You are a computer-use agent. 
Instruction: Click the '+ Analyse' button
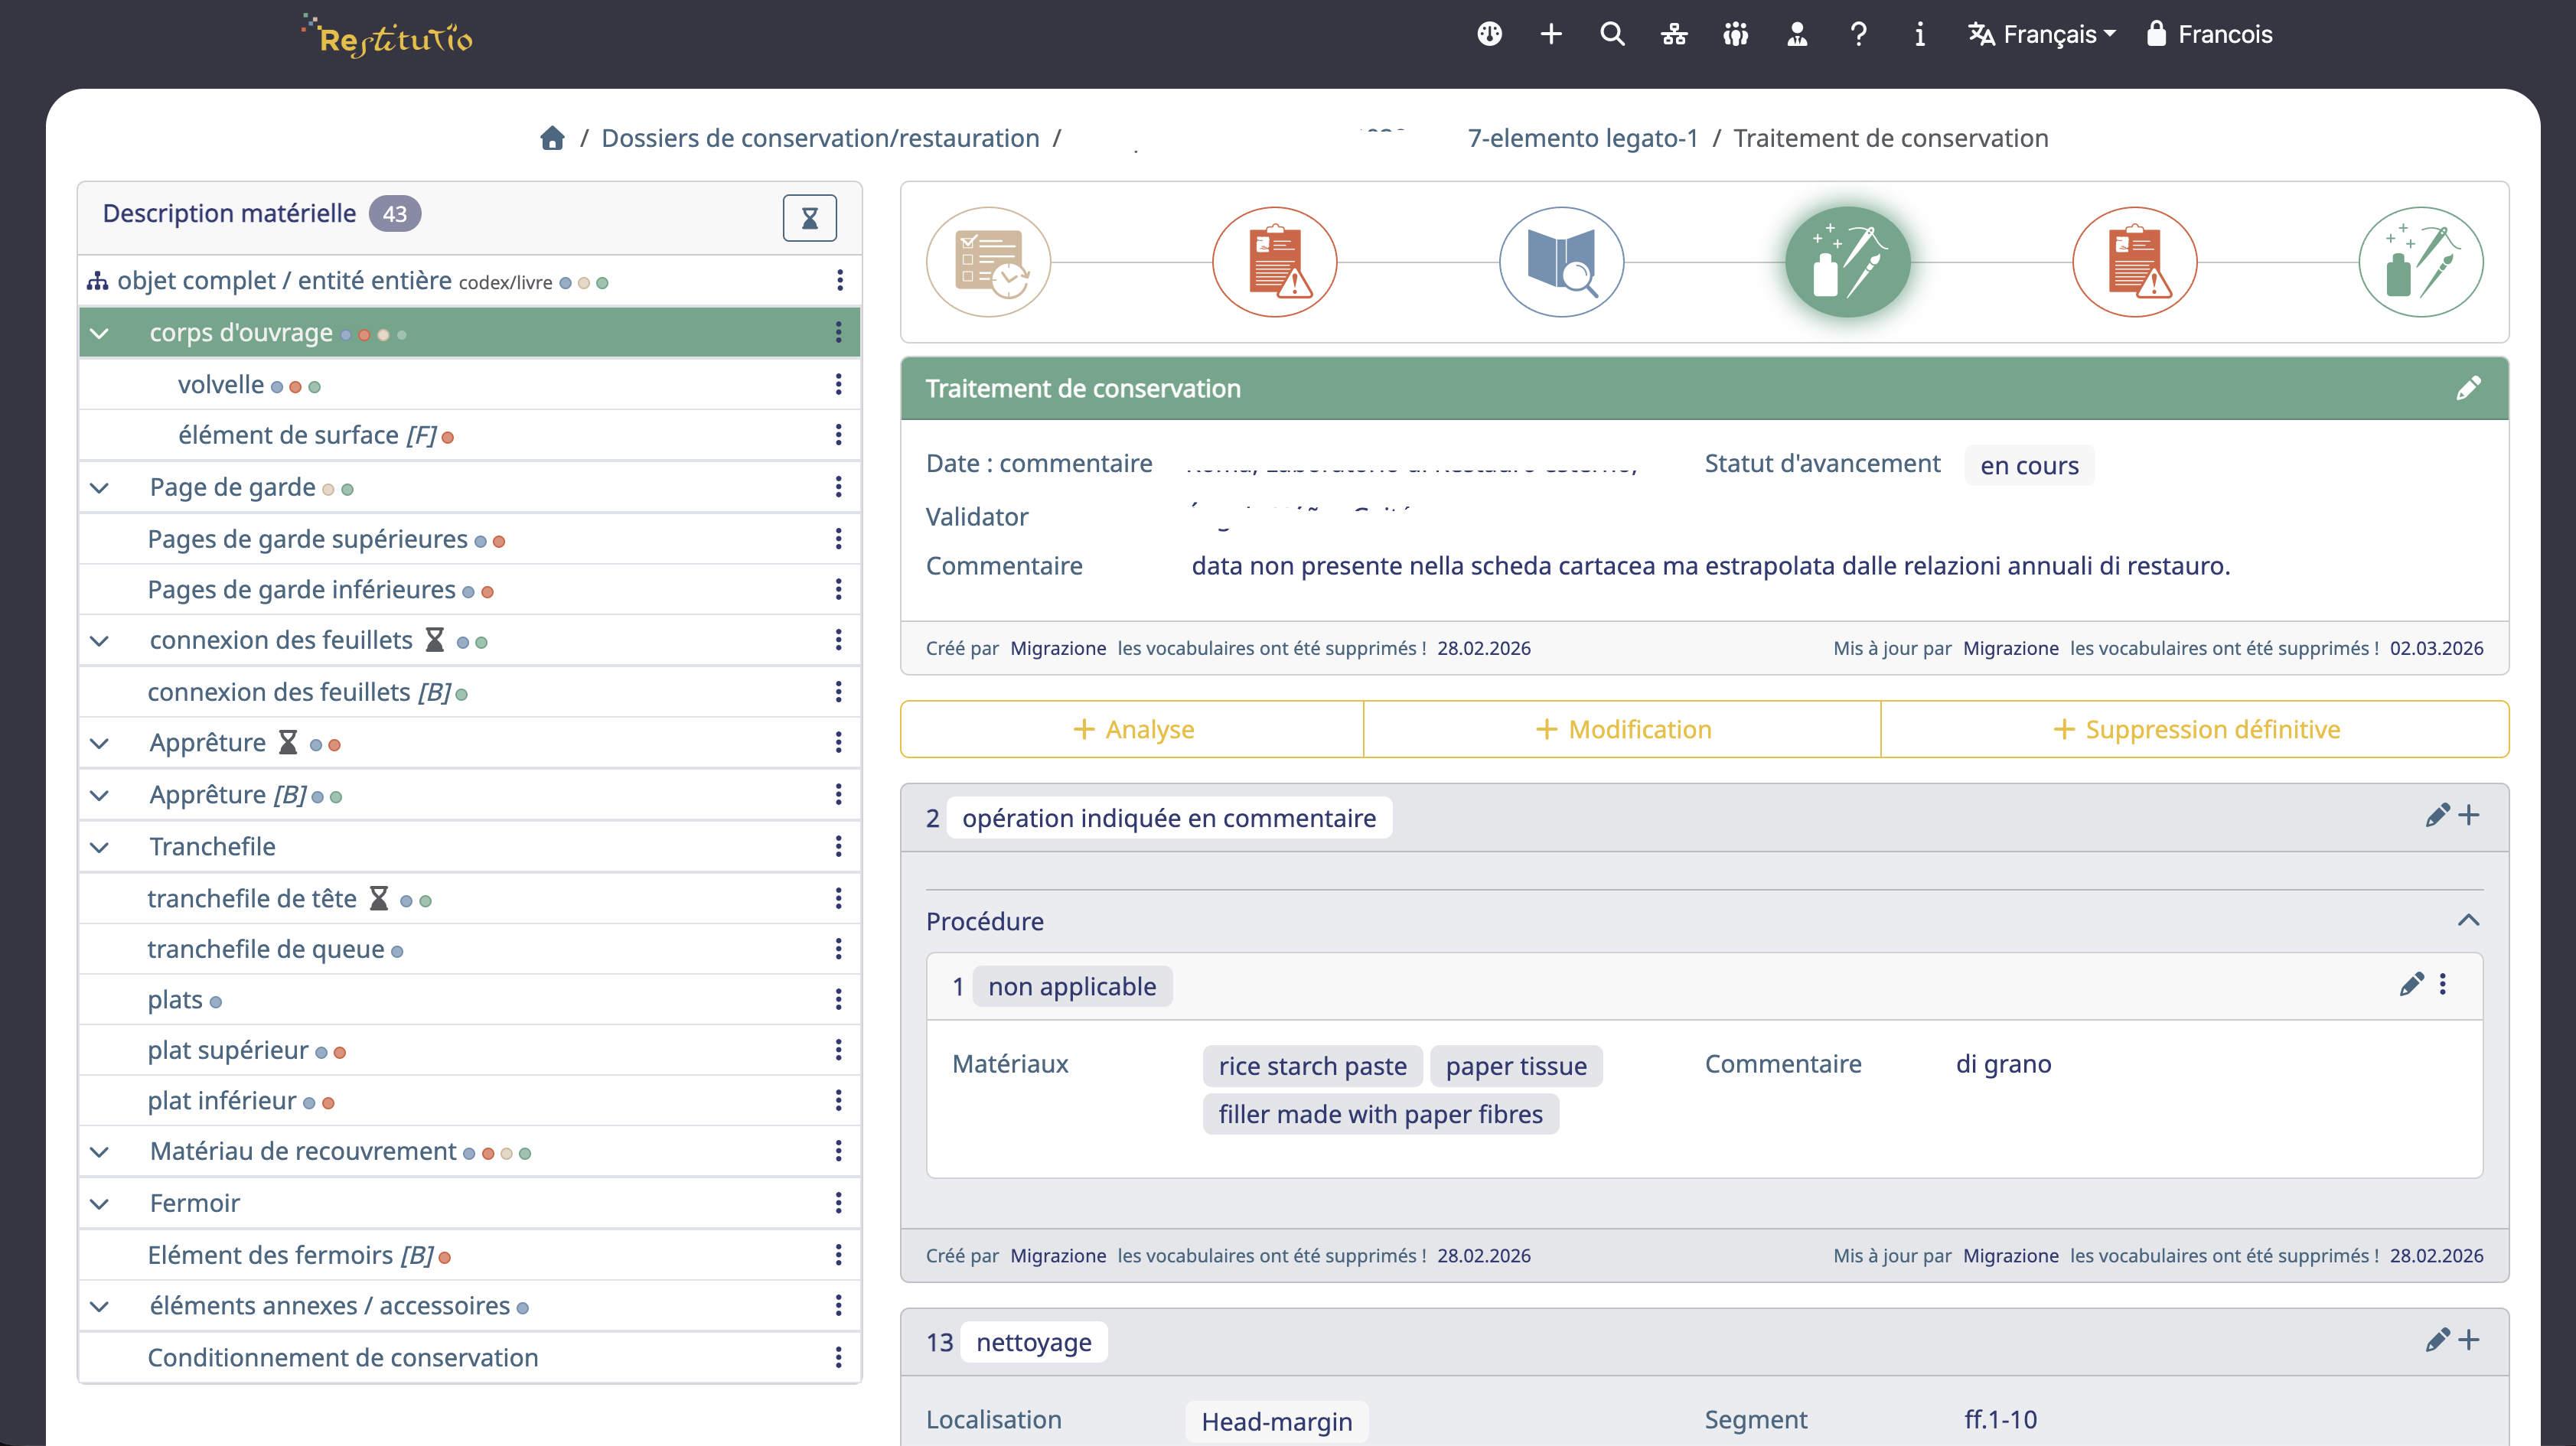[1131, 729]
